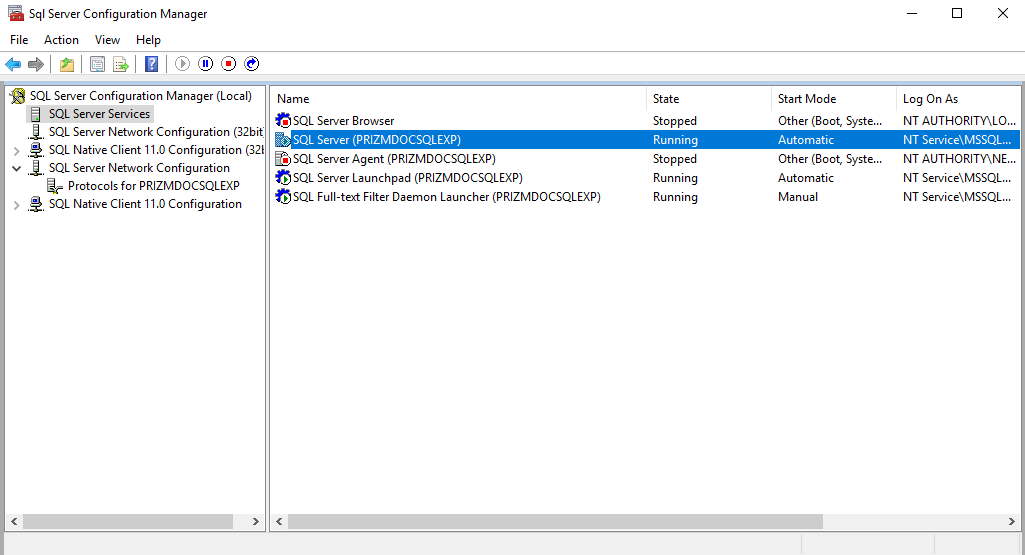
Task: Click services list horizontal scrollbar thumb
Action: (x=555, y=522)
